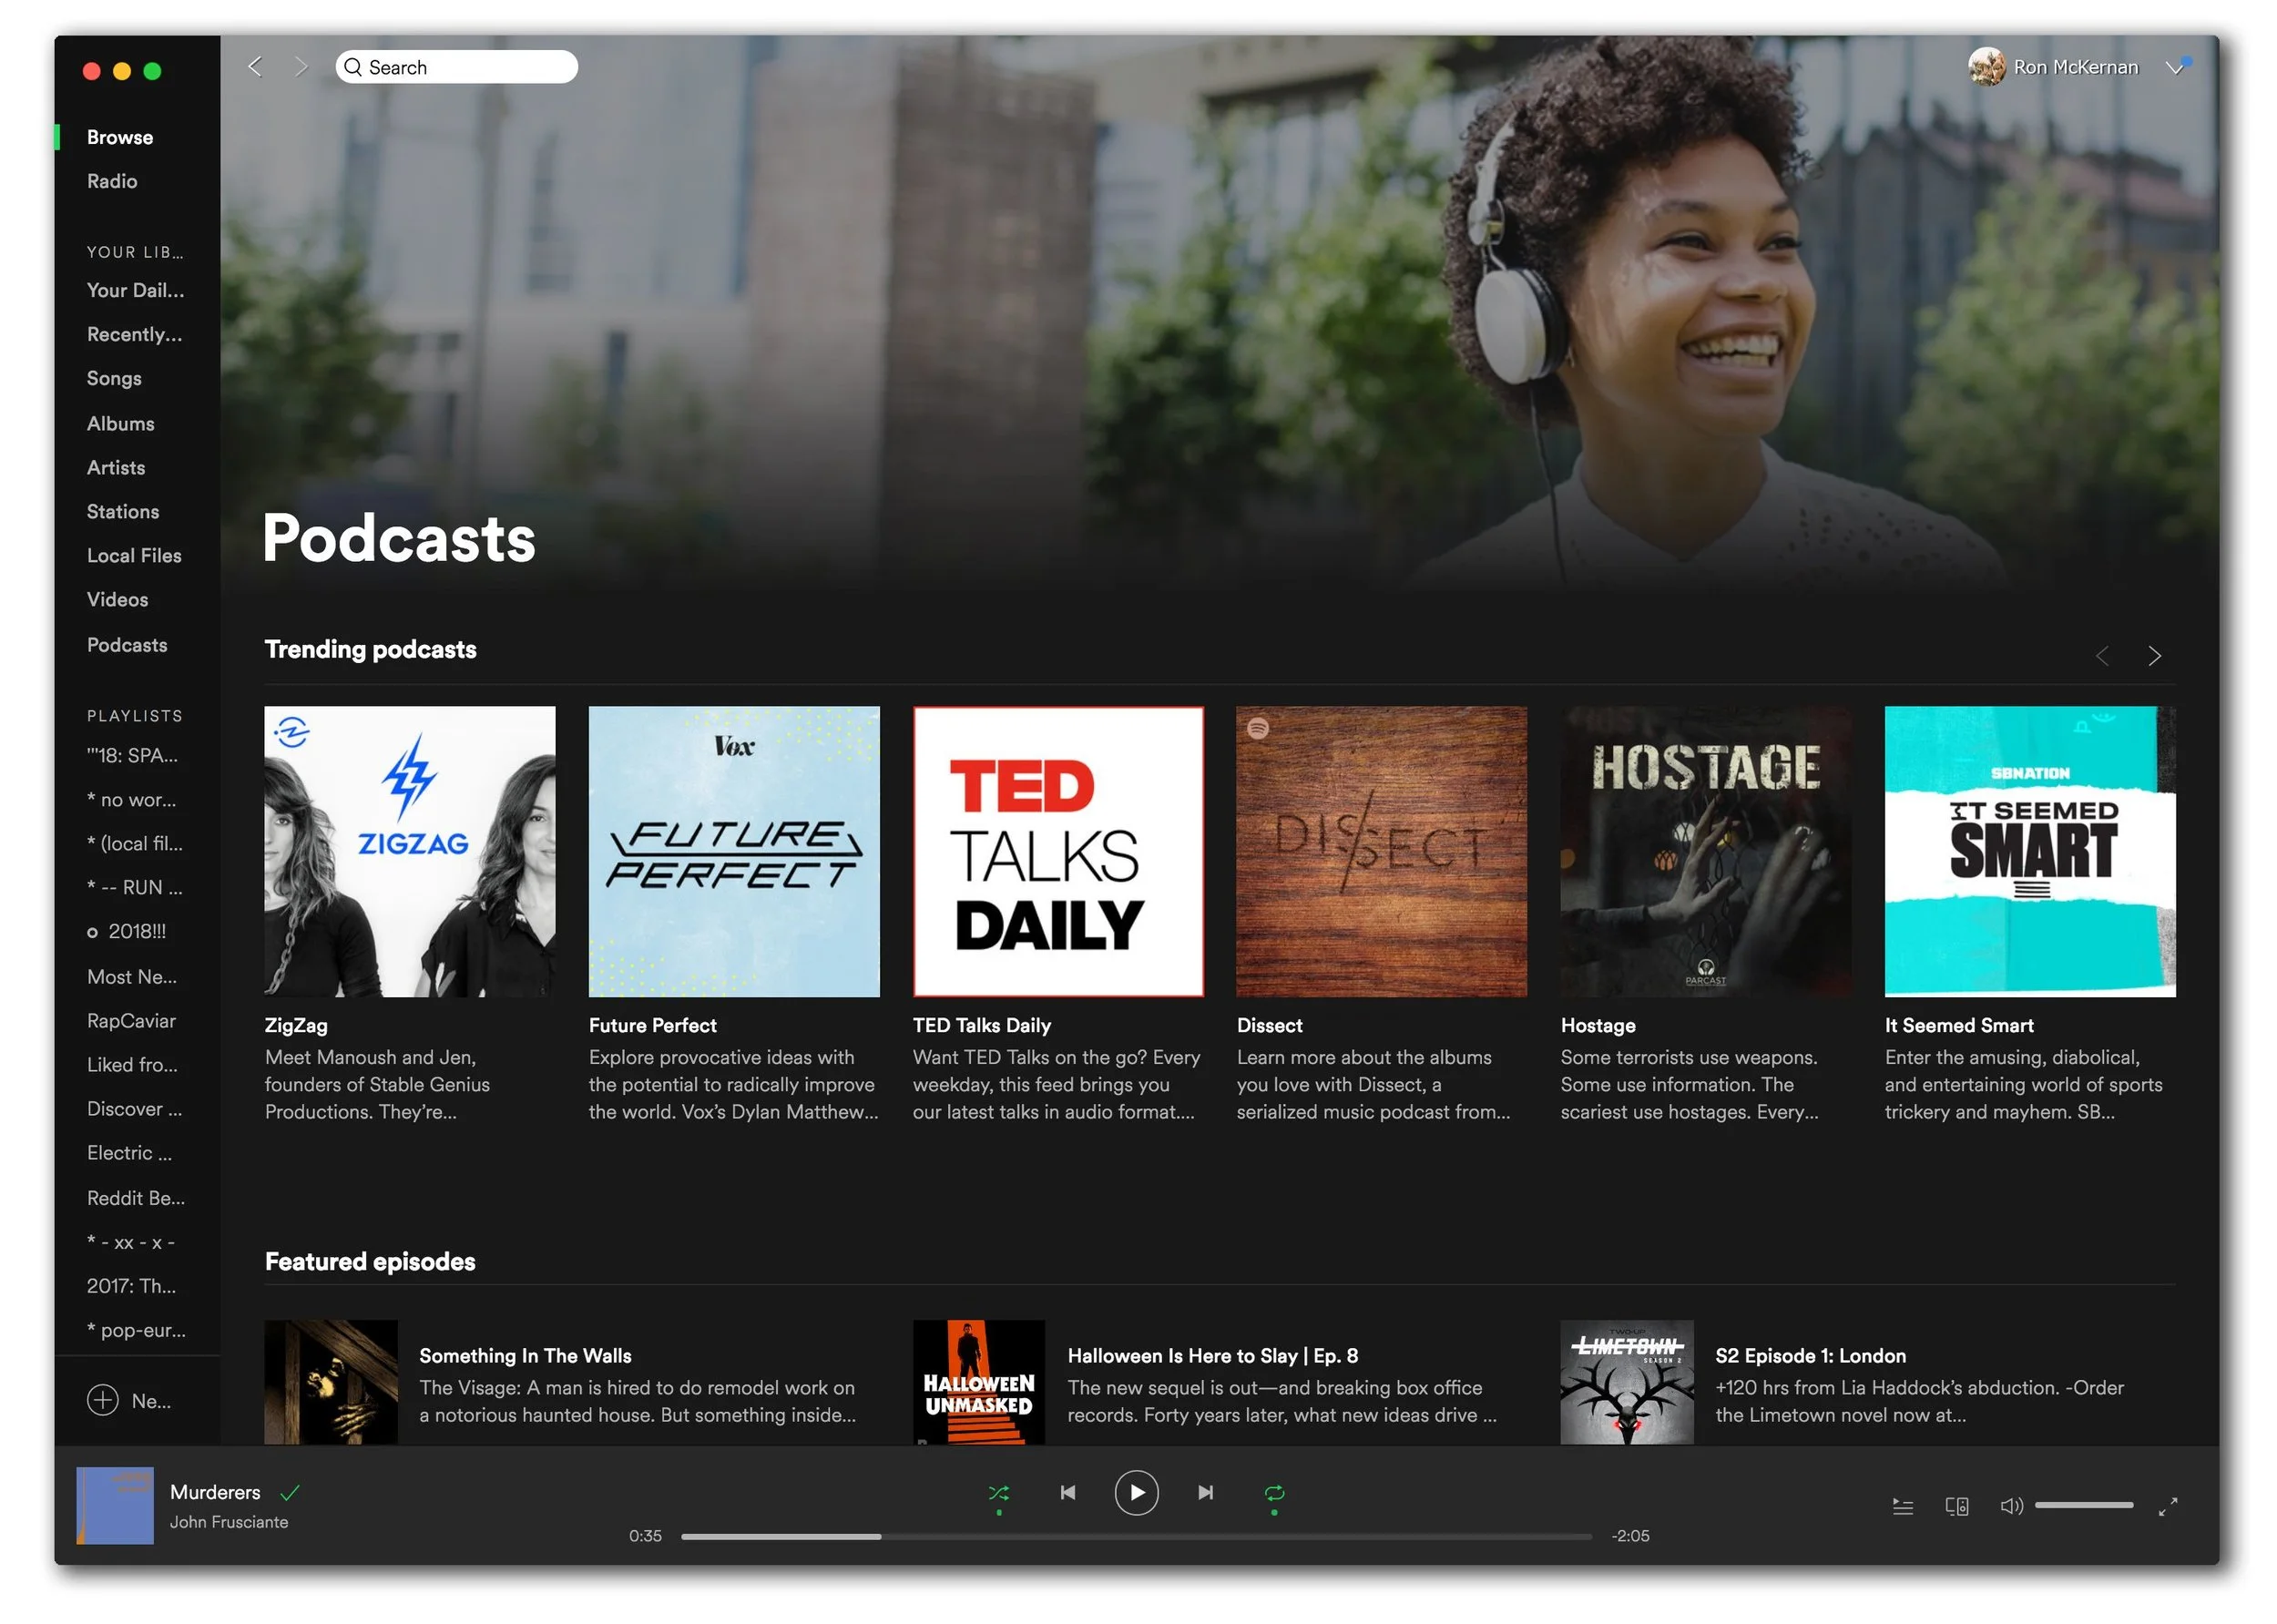Image resolution: width=2277 pixels, height=1624 pixels.
Task: Open John Frusciante artist link
Action: point(229,1523)
